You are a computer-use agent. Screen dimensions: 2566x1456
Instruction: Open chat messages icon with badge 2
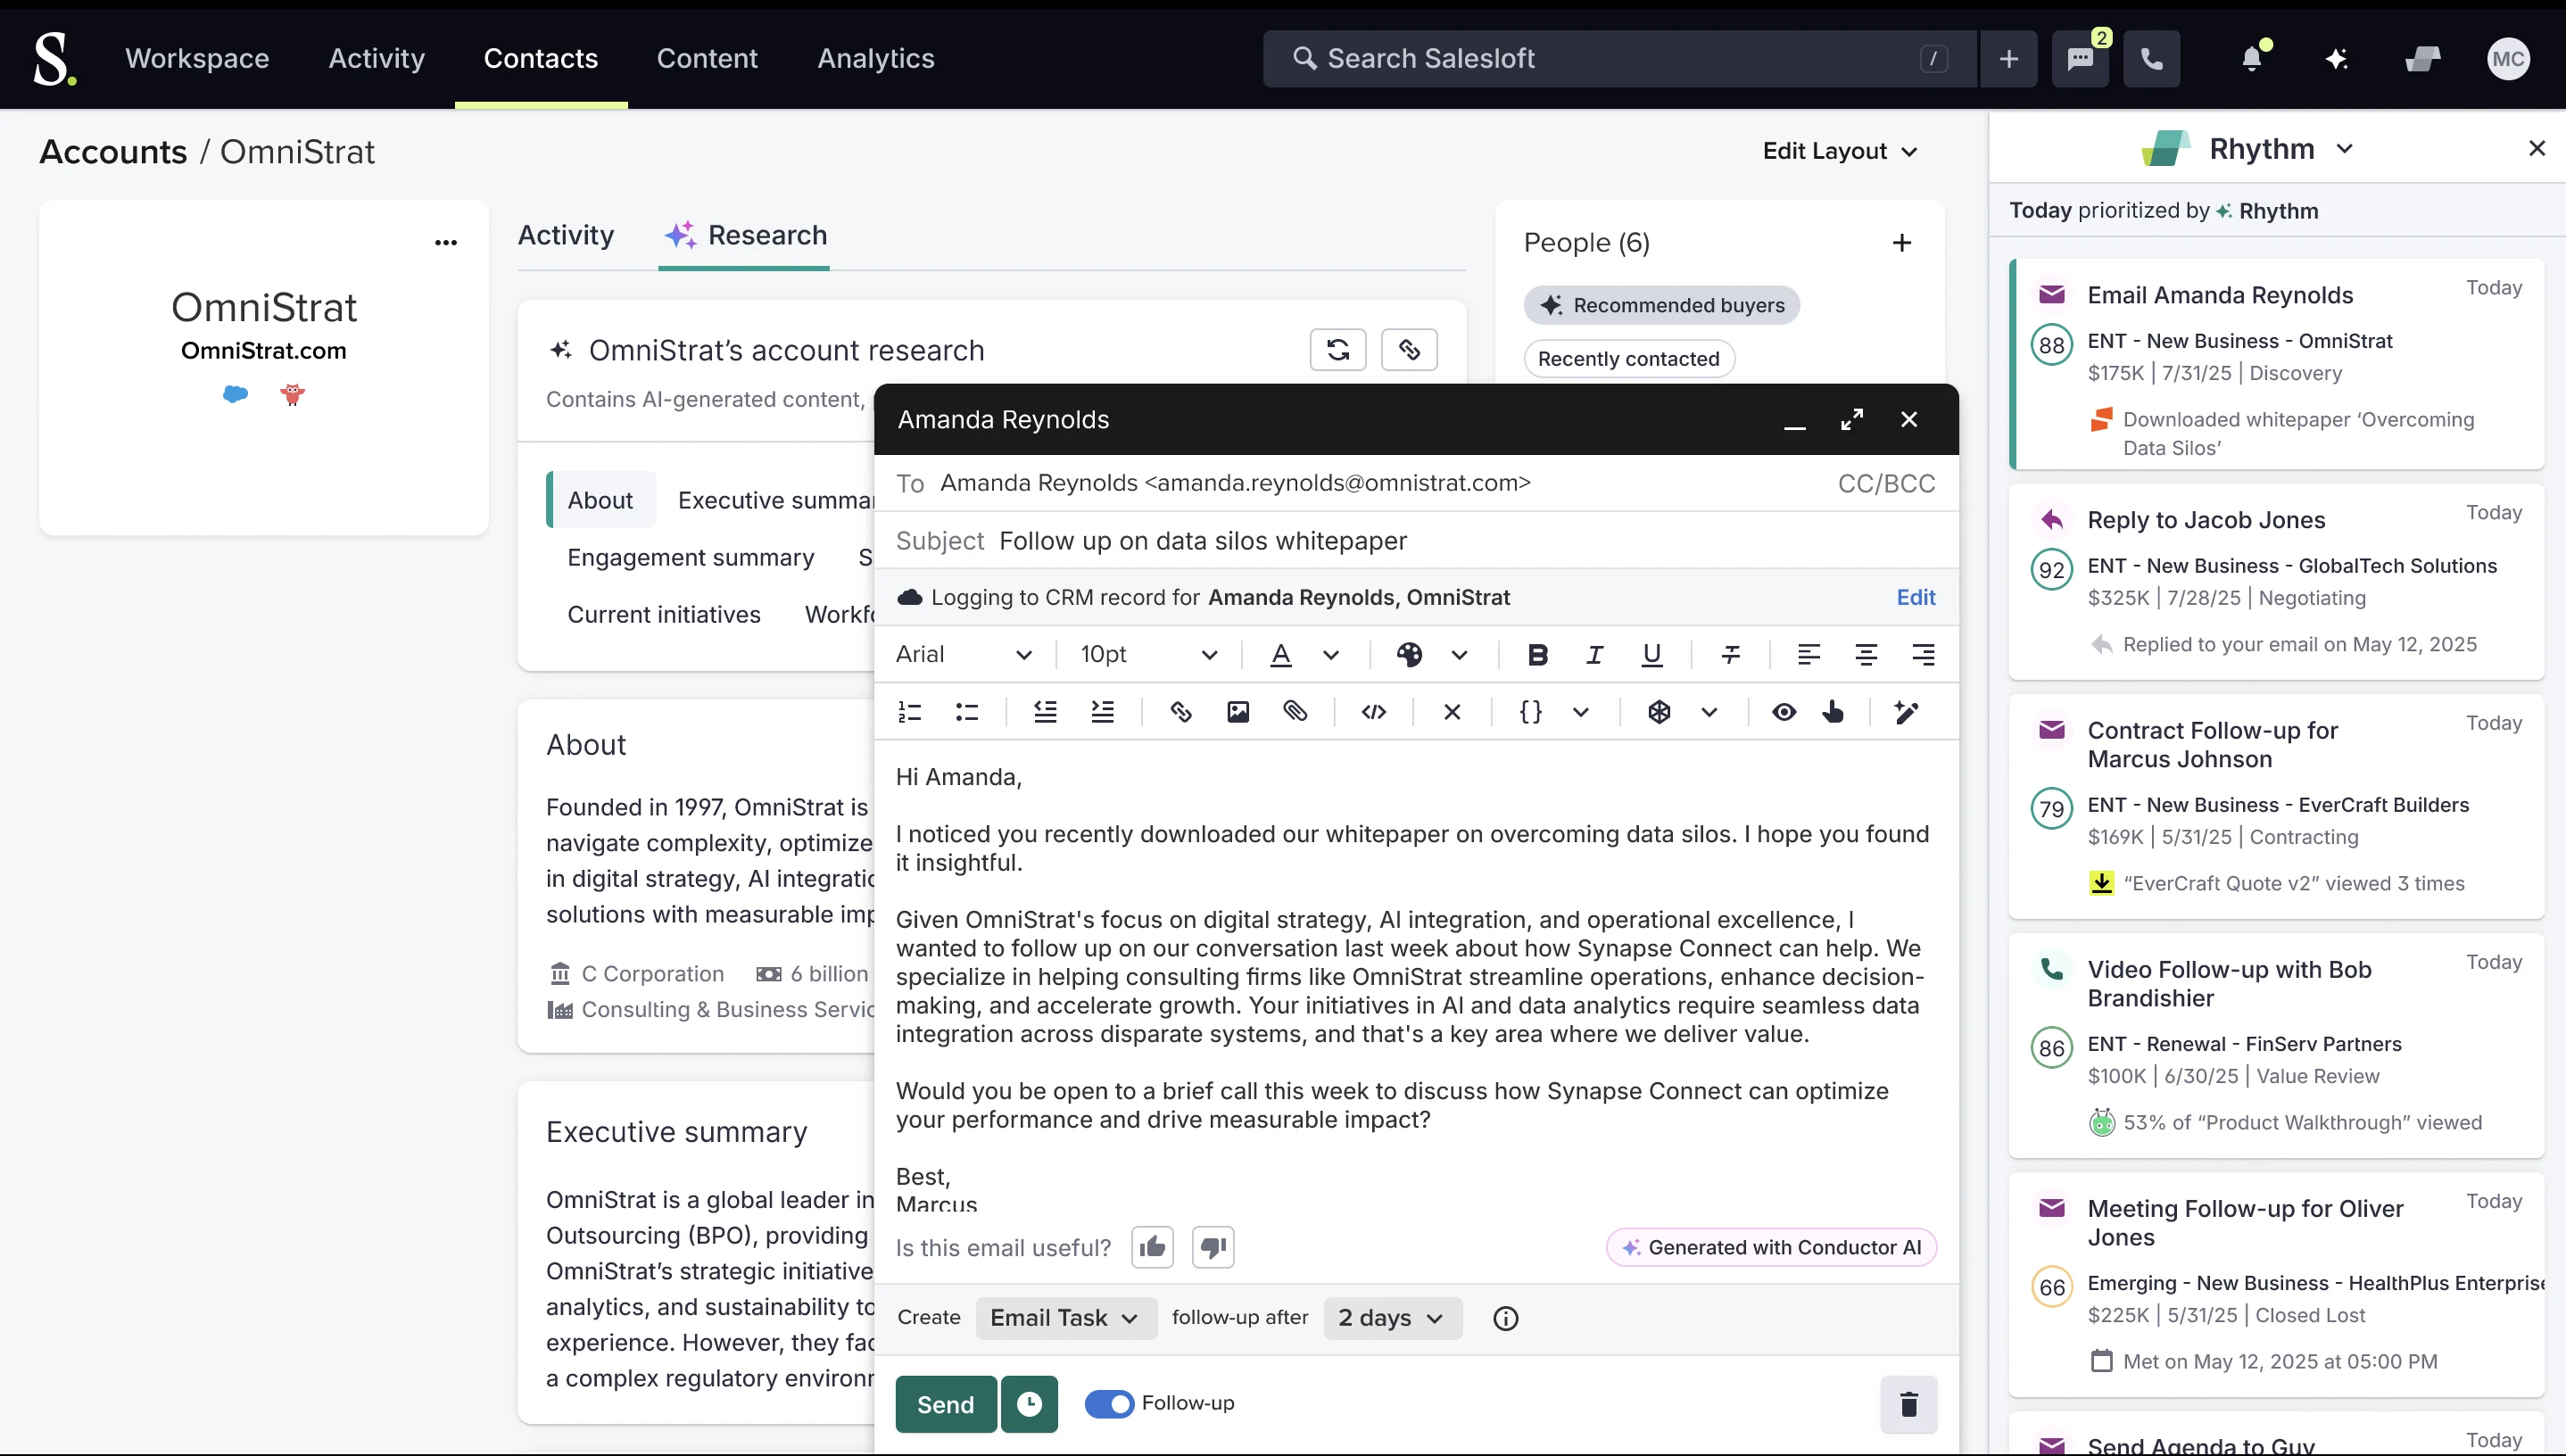click(x=2081, y=59)
